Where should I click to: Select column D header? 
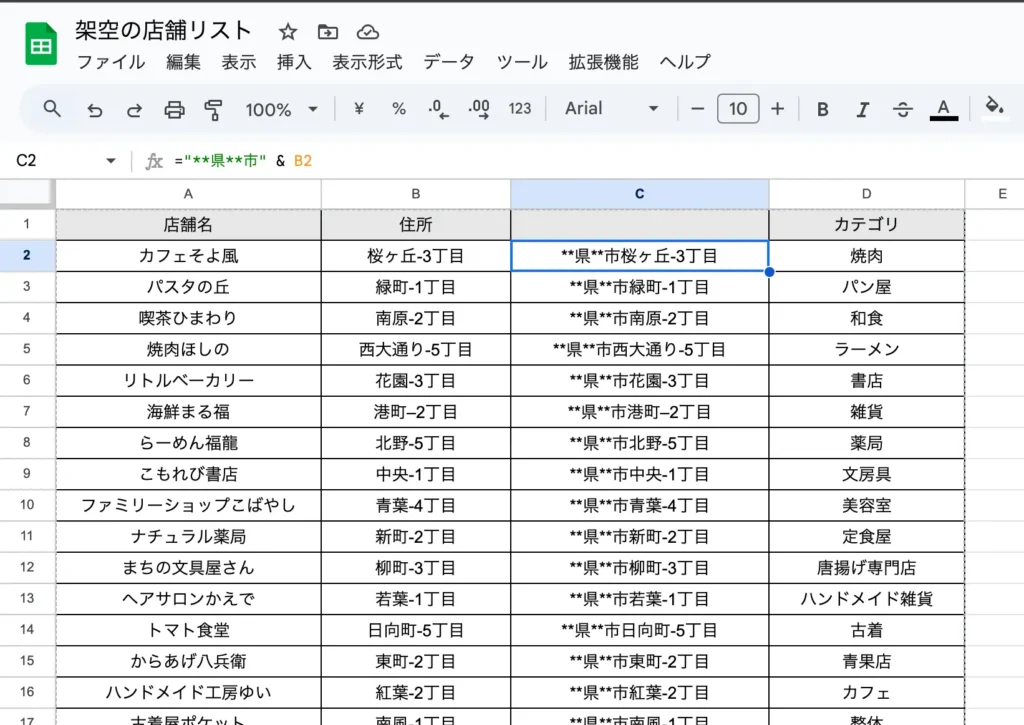[x=866, y=194]
